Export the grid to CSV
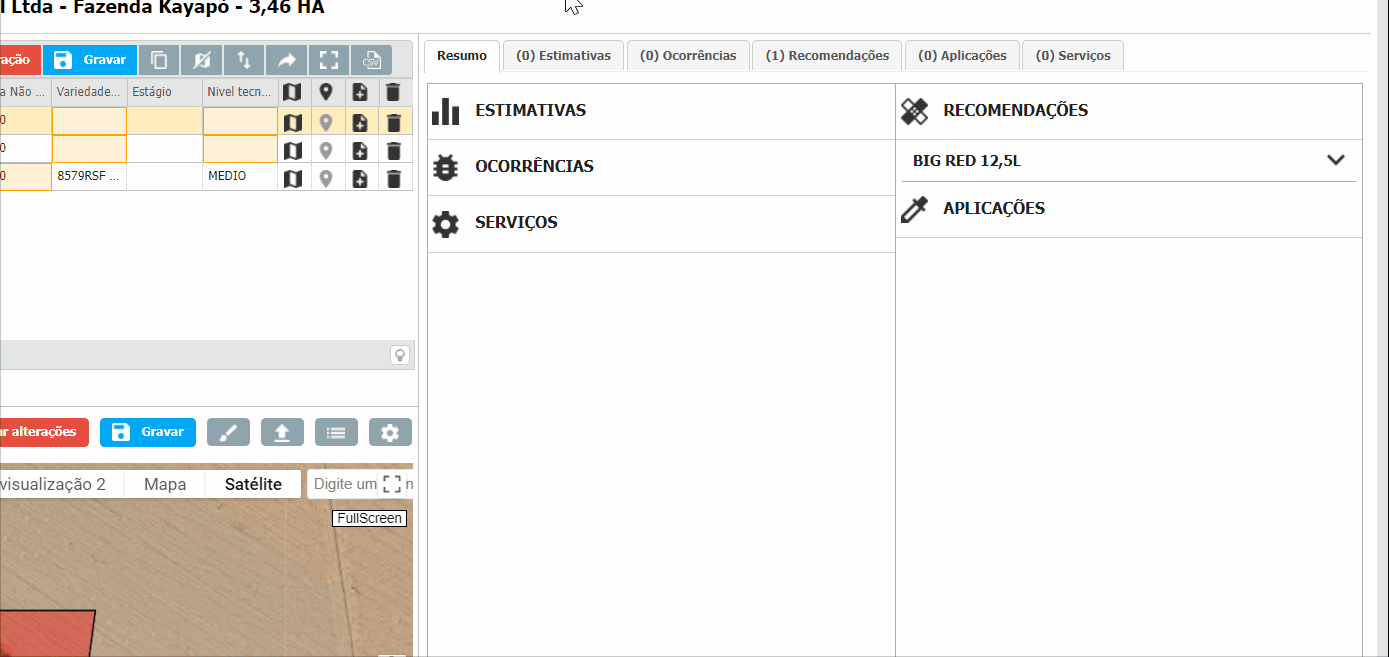 (371, 60)
